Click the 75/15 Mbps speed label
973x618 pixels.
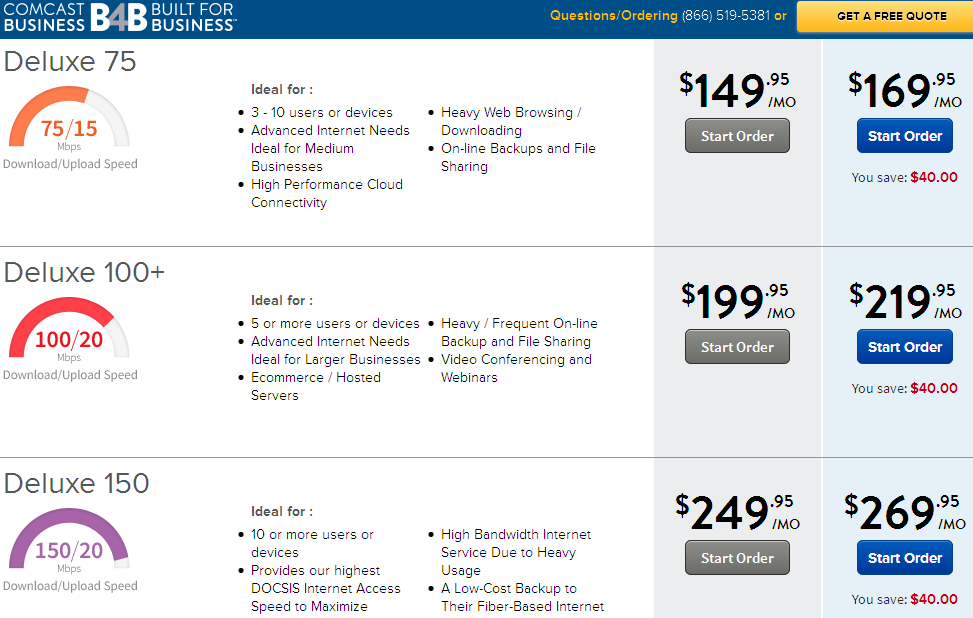coord(69,134)
